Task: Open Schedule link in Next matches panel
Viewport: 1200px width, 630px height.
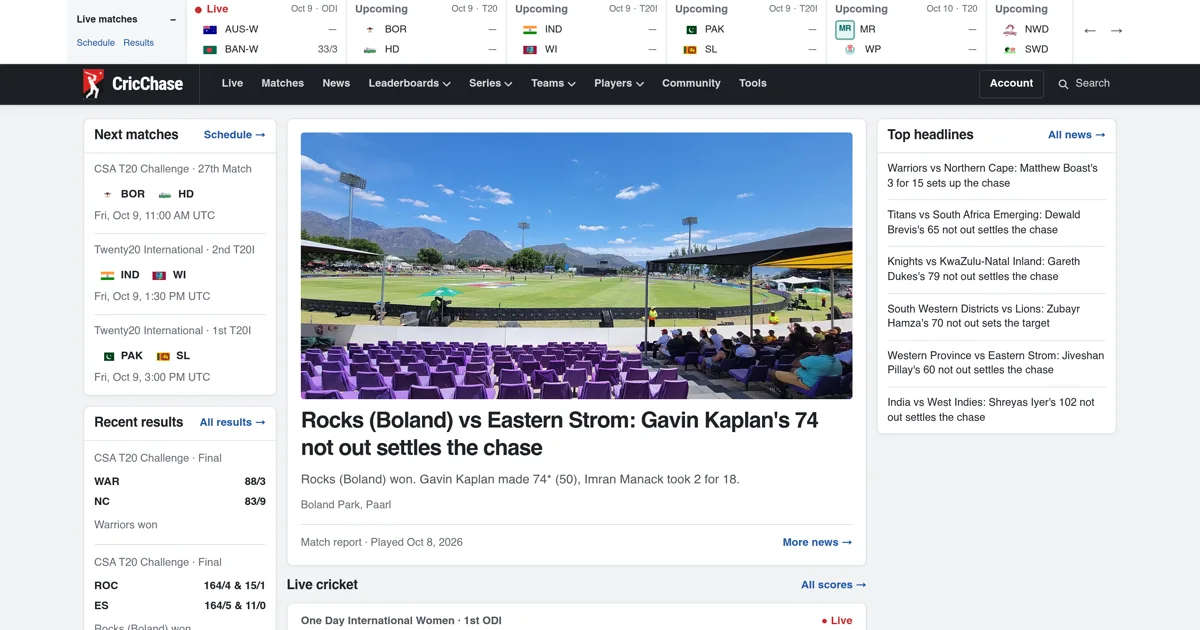Action: [234, 135]
